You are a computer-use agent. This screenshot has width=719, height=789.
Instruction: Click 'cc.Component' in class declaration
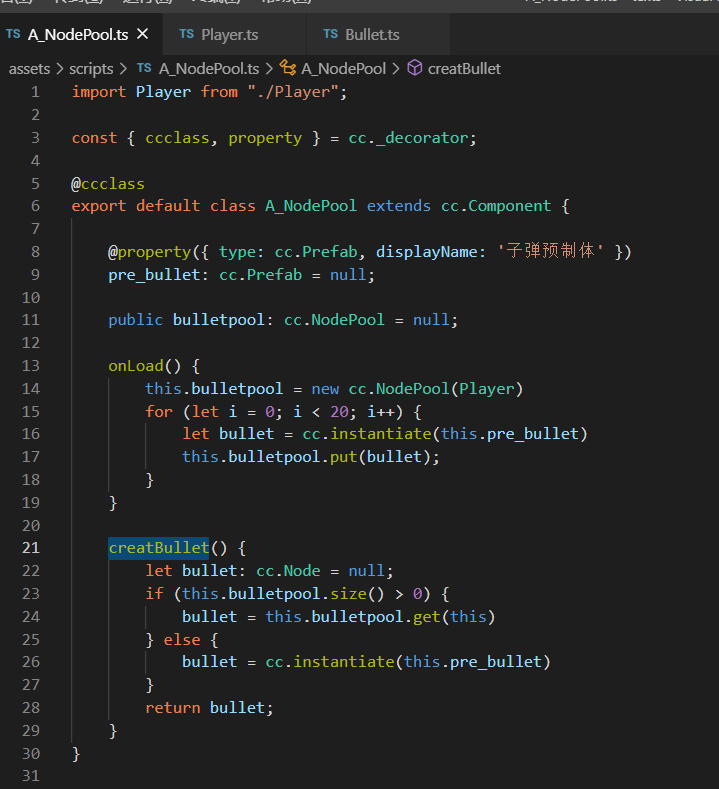point(496,206)
